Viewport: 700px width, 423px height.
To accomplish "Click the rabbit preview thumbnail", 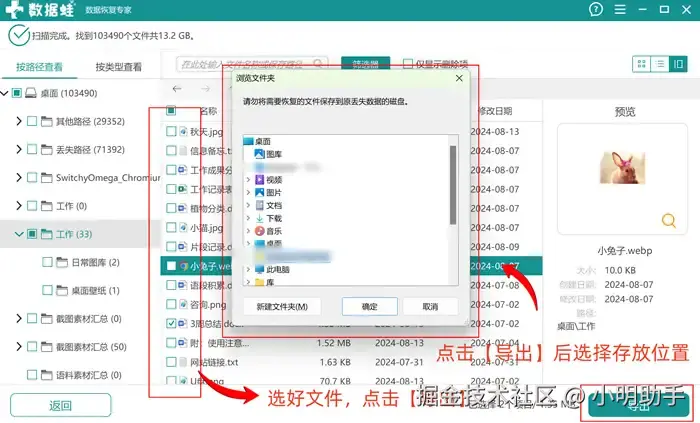I will 622,167.
